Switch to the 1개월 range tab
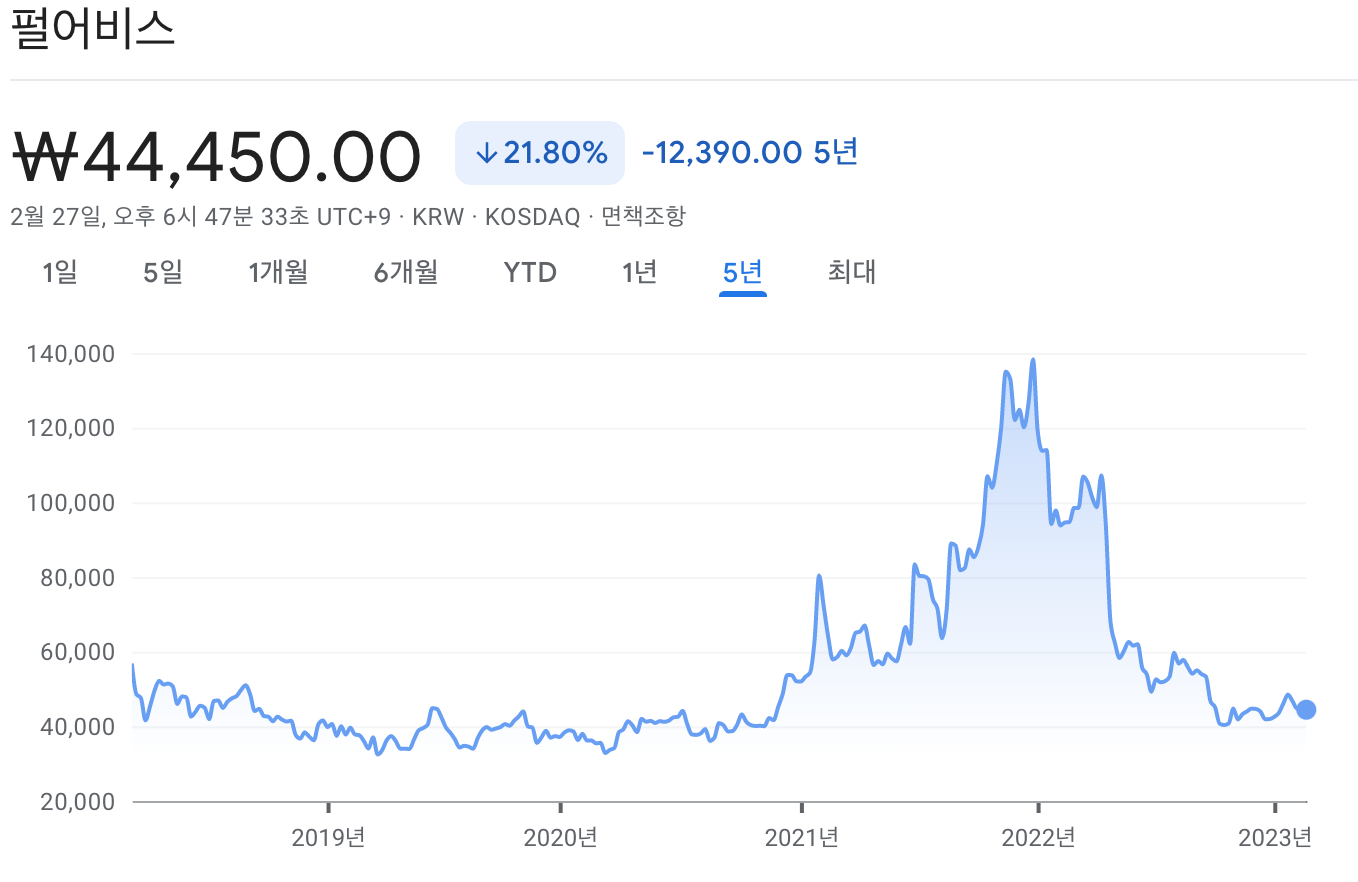This screenshot has width=1358, height=882. (278, 272)
